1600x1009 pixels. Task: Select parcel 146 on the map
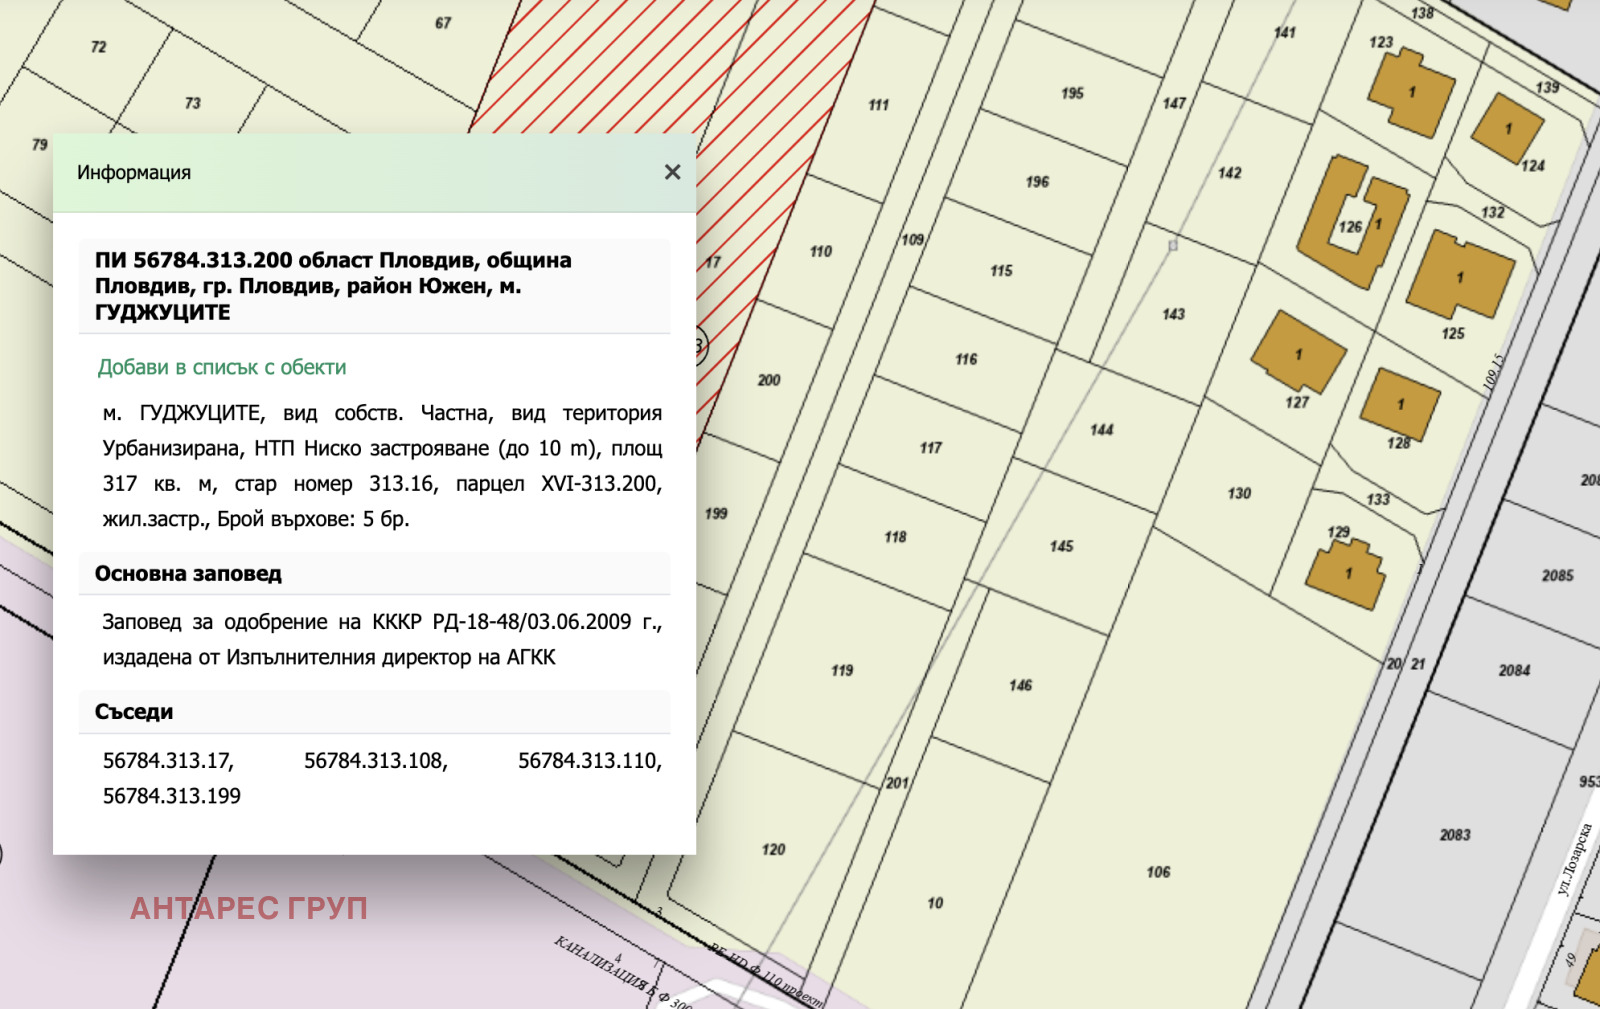(1020, 685)
